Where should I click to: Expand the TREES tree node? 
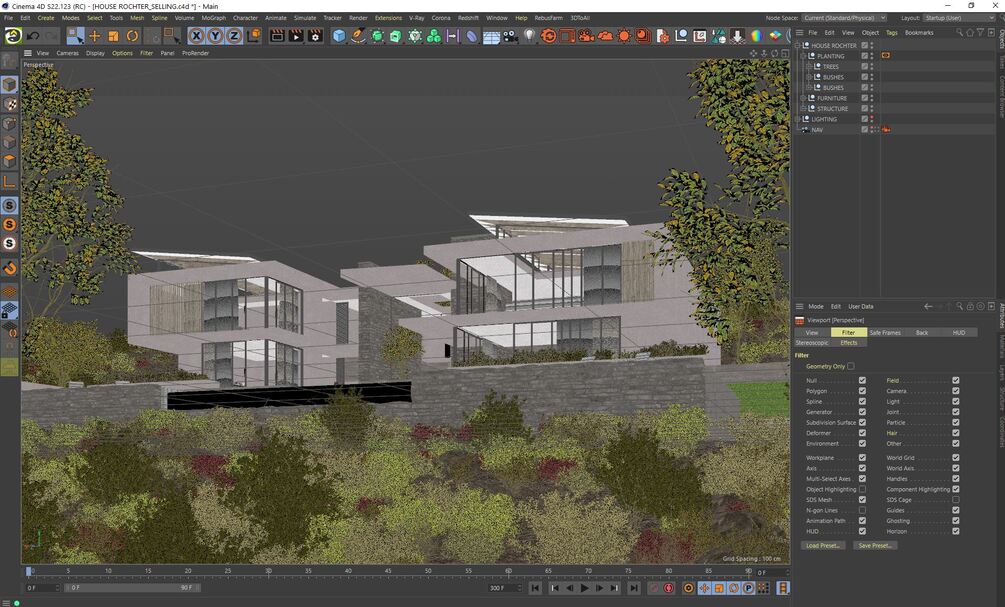(810, 67)
